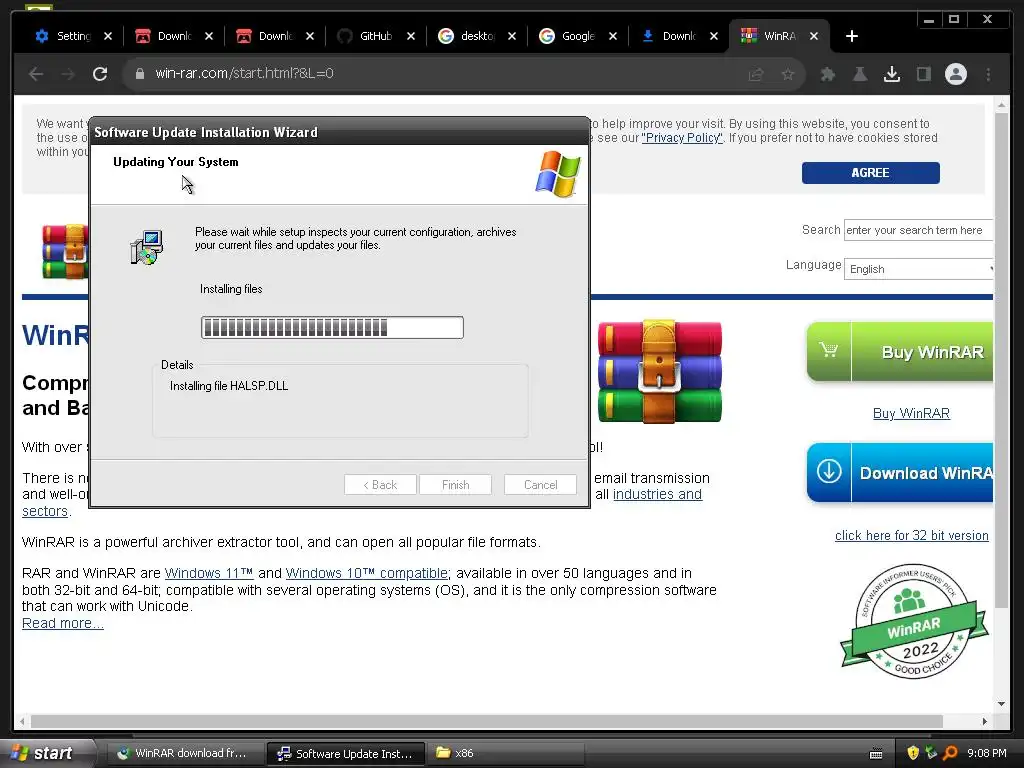The height and width of the screenshot is (768, 1024).
Task: Click the keyboard tray icon
Action: pyautogui.click(x=876, y=754)
